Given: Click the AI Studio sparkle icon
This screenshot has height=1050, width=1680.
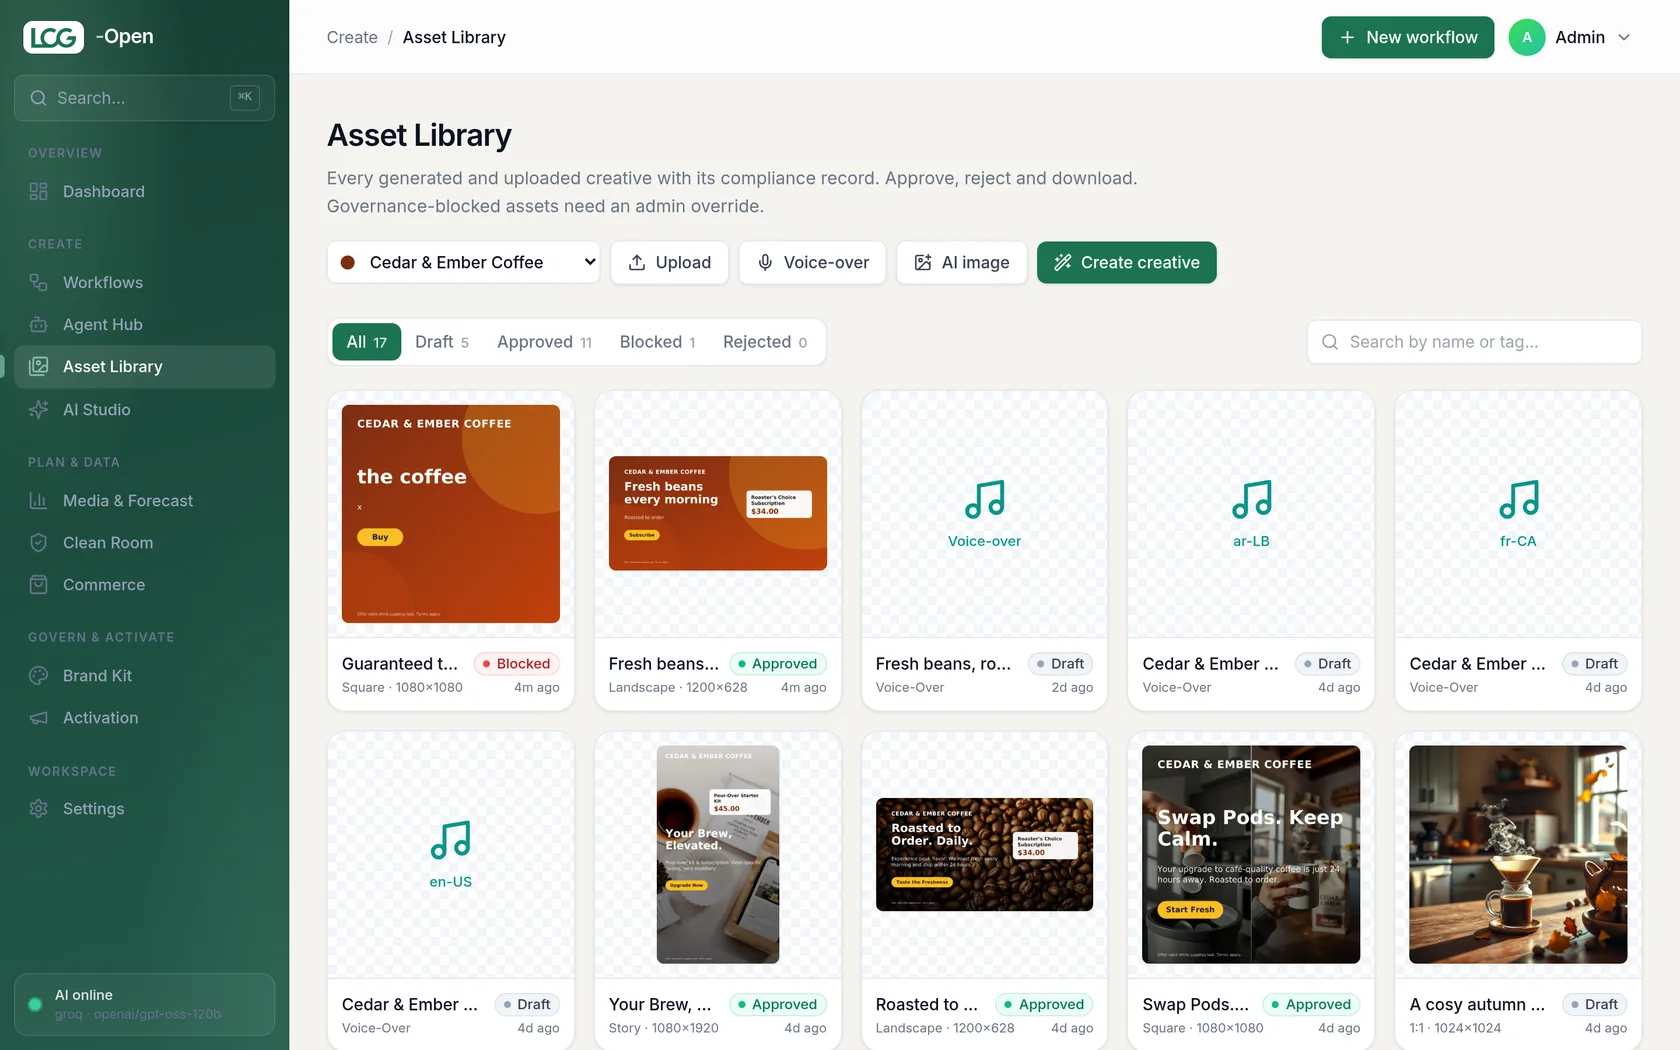Looking at the screenshot, I should pos(39,409).
